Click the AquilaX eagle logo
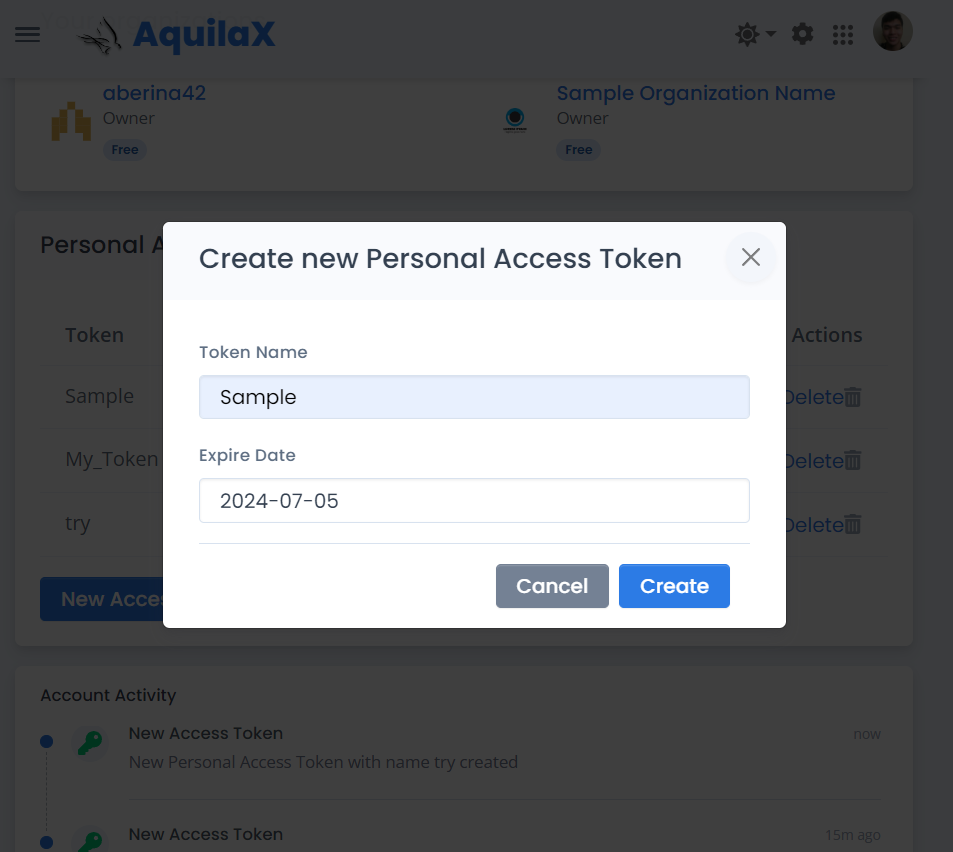Image resolution: width=953 pixels, height=852 pixels. point(103,38)
